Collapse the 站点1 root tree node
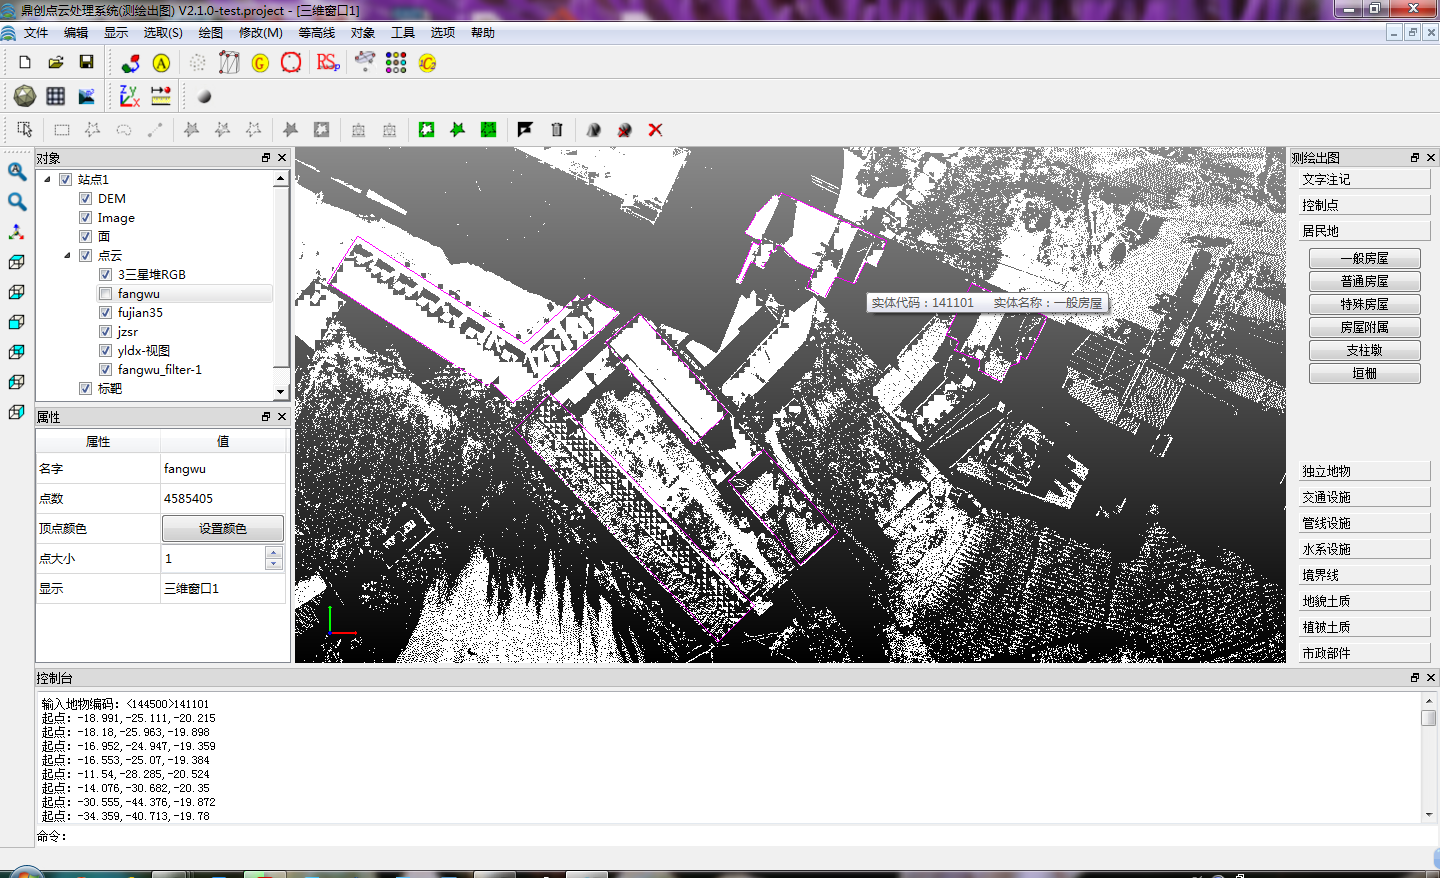This screenshot has height=878, width=1440. click(x=47, y=180)
